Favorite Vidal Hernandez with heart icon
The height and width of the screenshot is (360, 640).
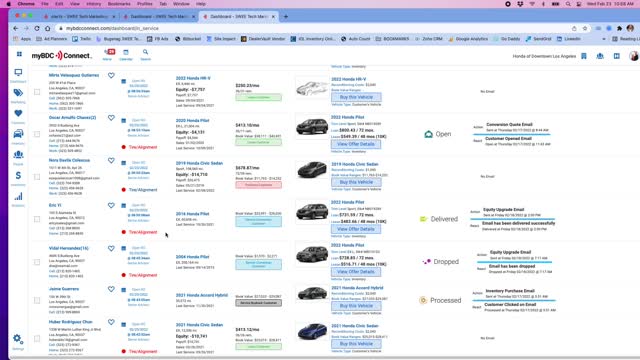tap(111, 249)
